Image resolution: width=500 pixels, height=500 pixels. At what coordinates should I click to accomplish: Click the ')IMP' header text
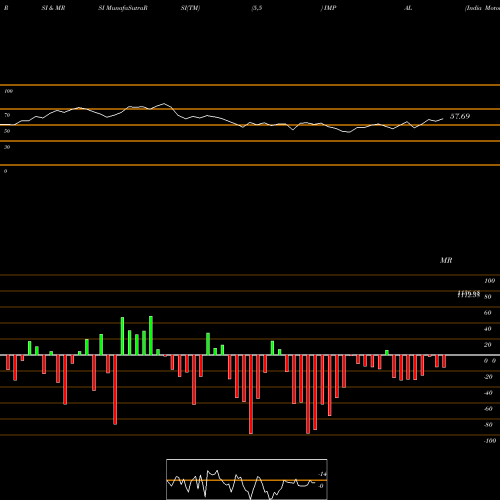point(328,8)
